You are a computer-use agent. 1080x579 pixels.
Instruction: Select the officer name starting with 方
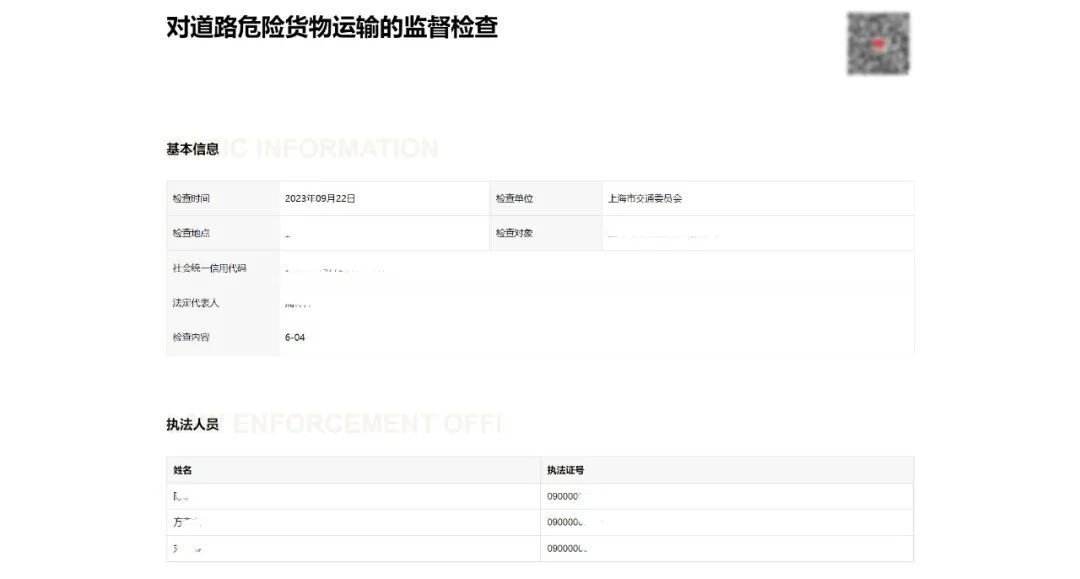187,522
